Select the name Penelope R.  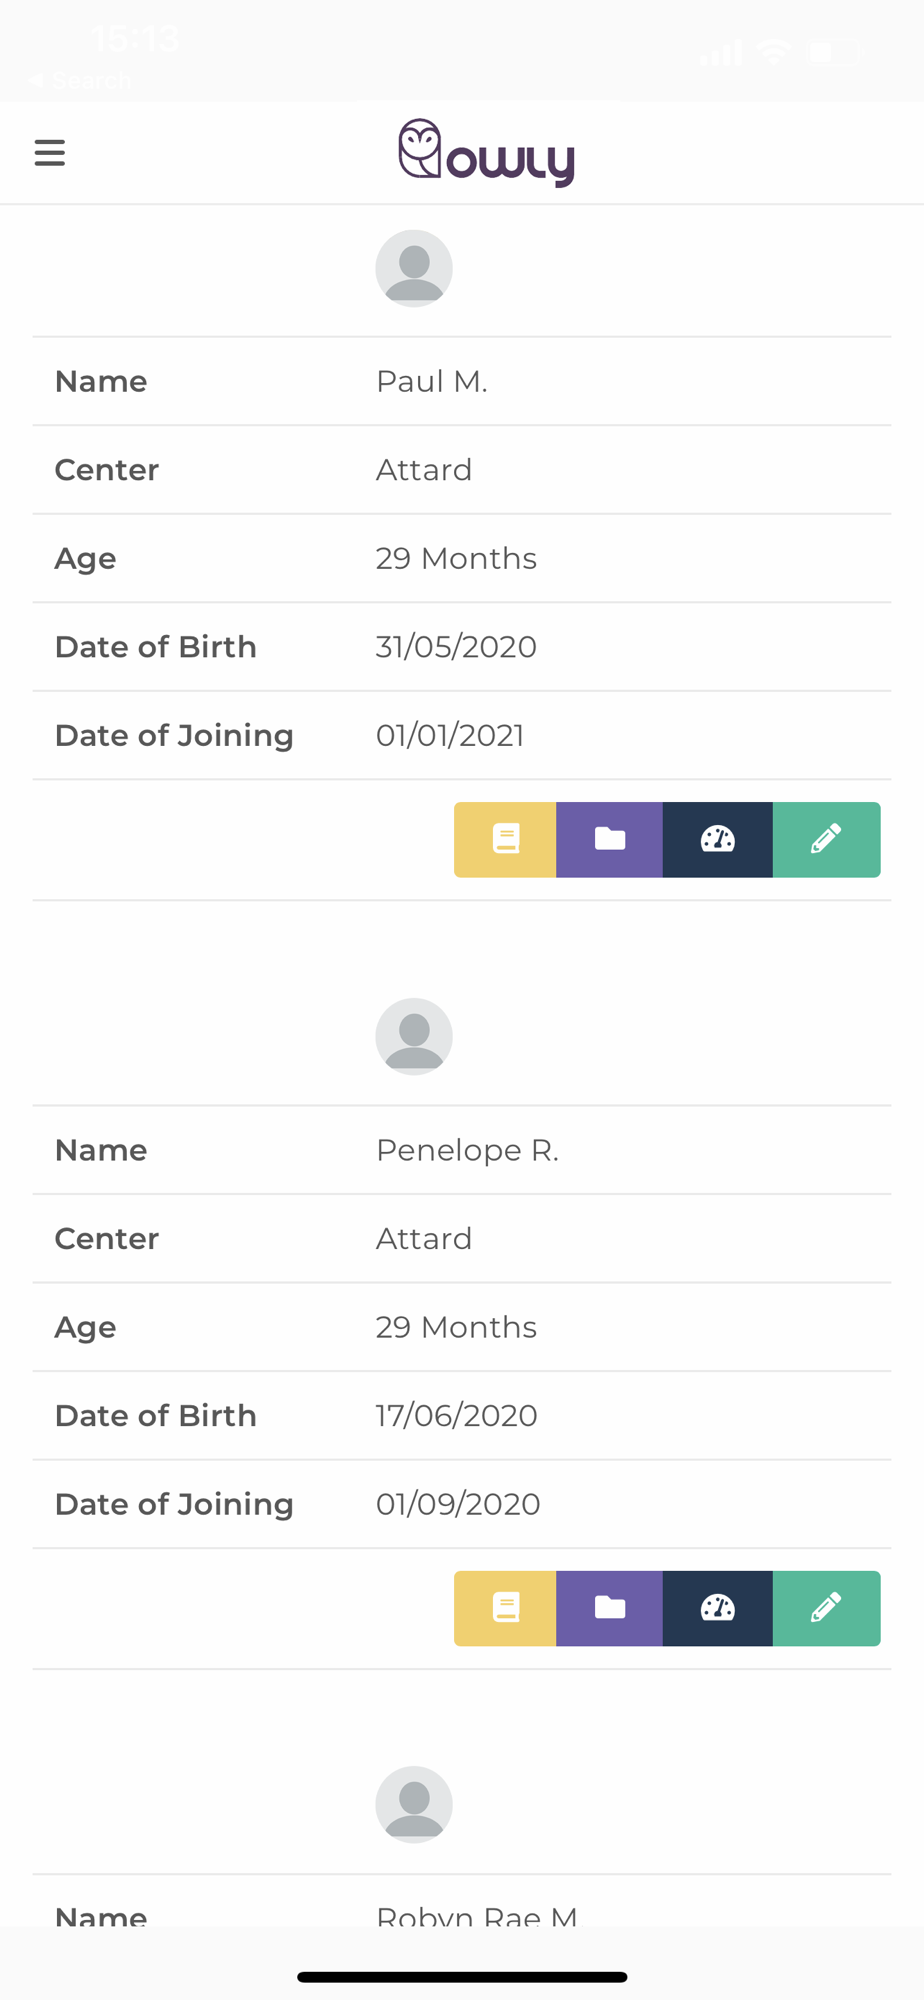click(467, 1150)
